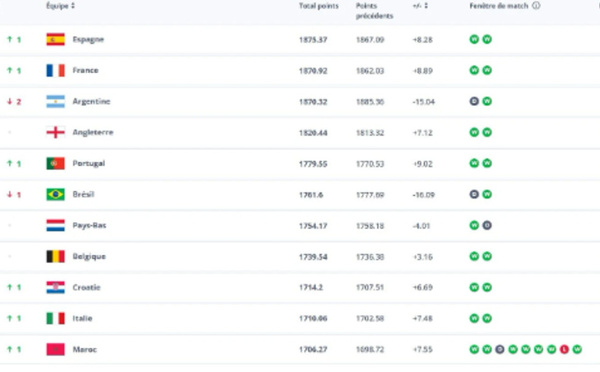Open the Italie team link
The image size is (600, 372).
pyautogui.click(x=83, y=318)
